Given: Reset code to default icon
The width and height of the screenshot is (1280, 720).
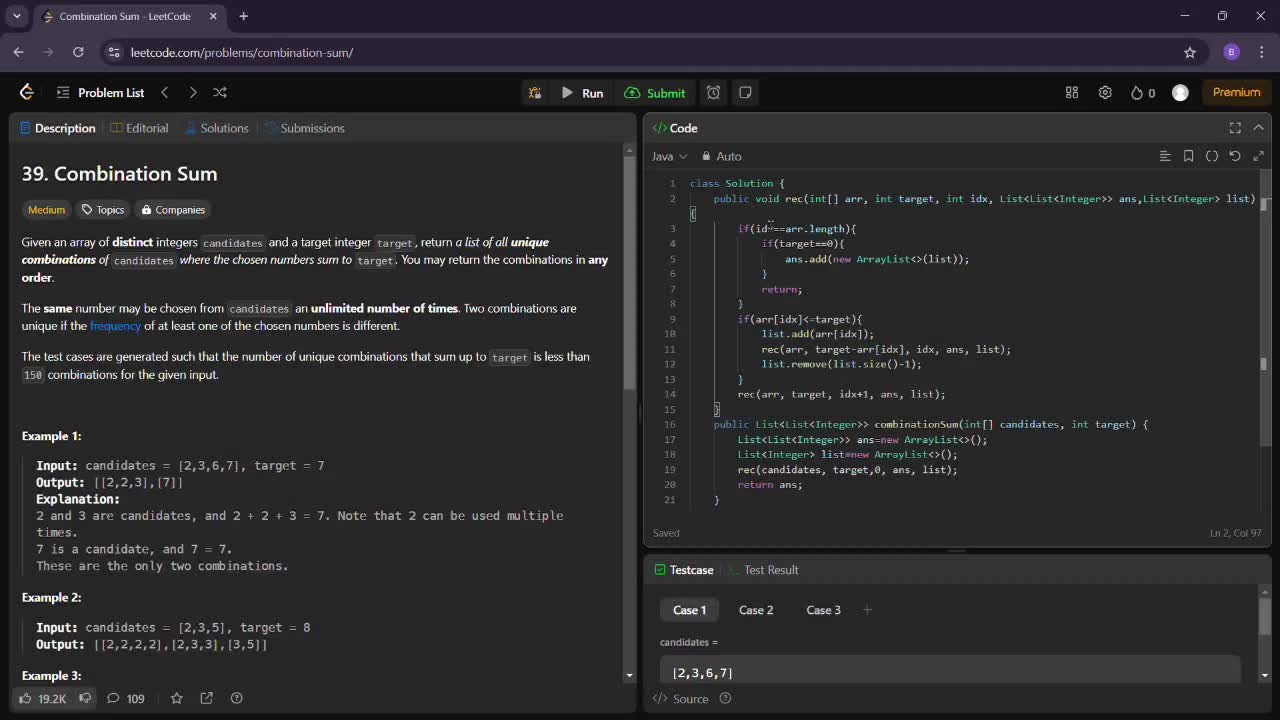Looking at the screenshot, I should click(x=1235, y=156).
